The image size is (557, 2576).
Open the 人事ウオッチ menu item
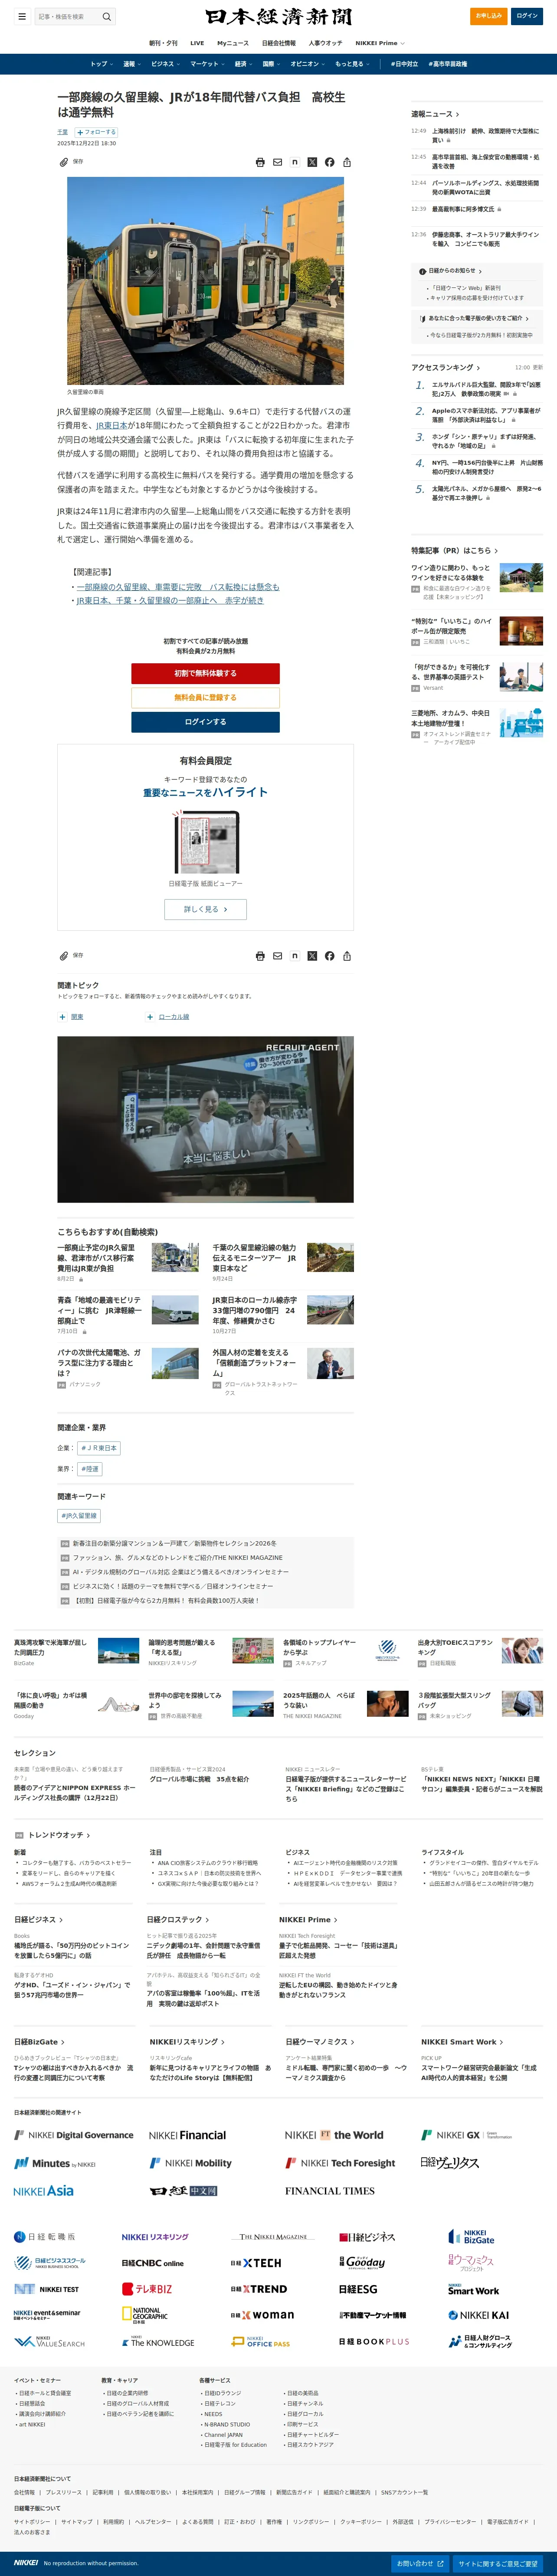[325, 43]
